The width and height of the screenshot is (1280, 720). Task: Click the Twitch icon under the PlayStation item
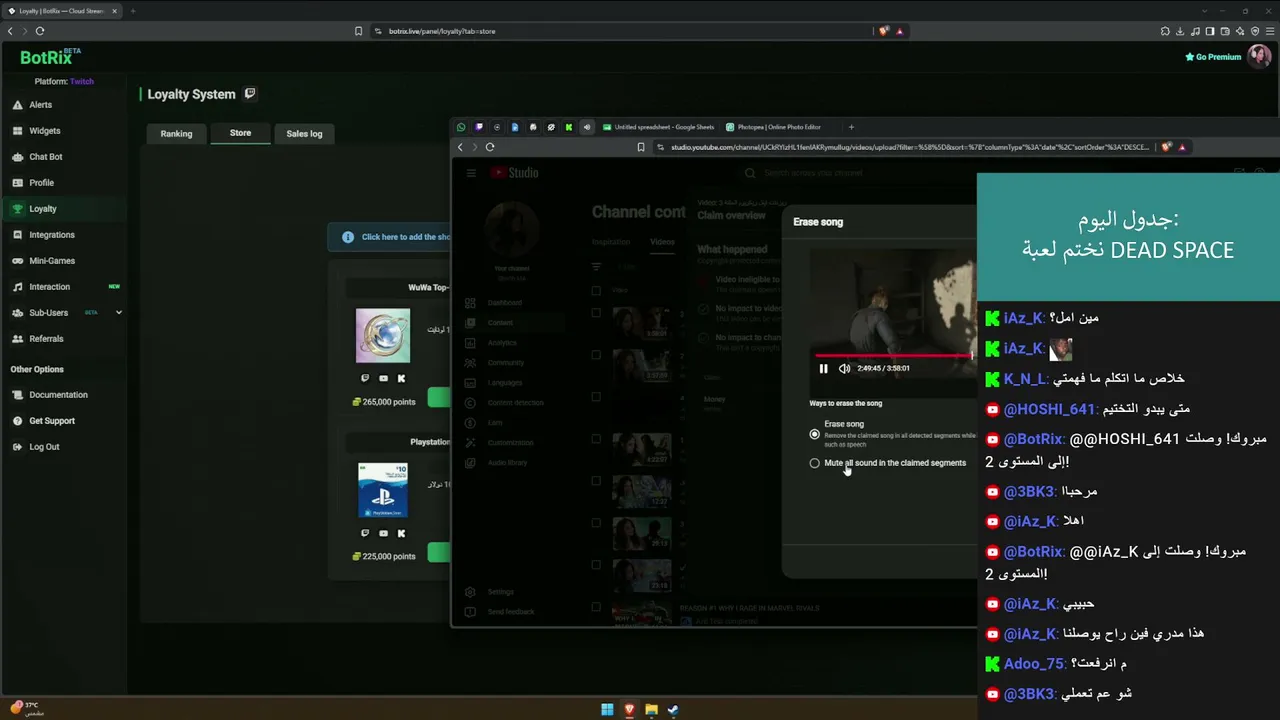[365, 533]
